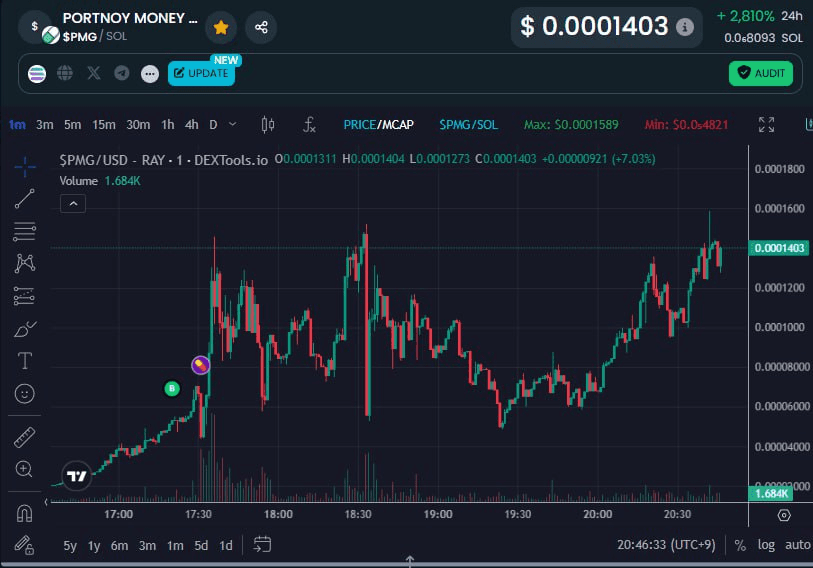Set range to 5d
Viewport: 813px width, 568px height.
pos(201,545)
